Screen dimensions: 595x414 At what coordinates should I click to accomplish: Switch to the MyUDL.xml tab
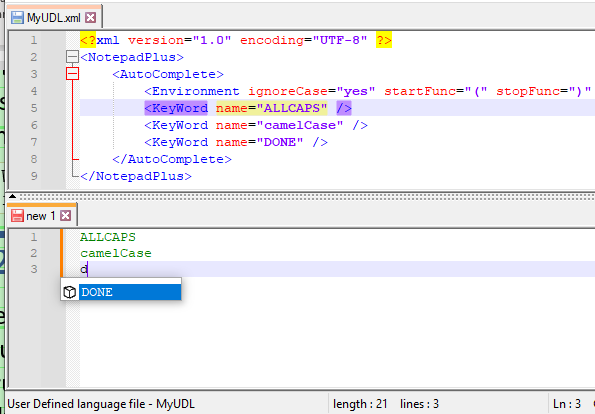pos(54,17)
